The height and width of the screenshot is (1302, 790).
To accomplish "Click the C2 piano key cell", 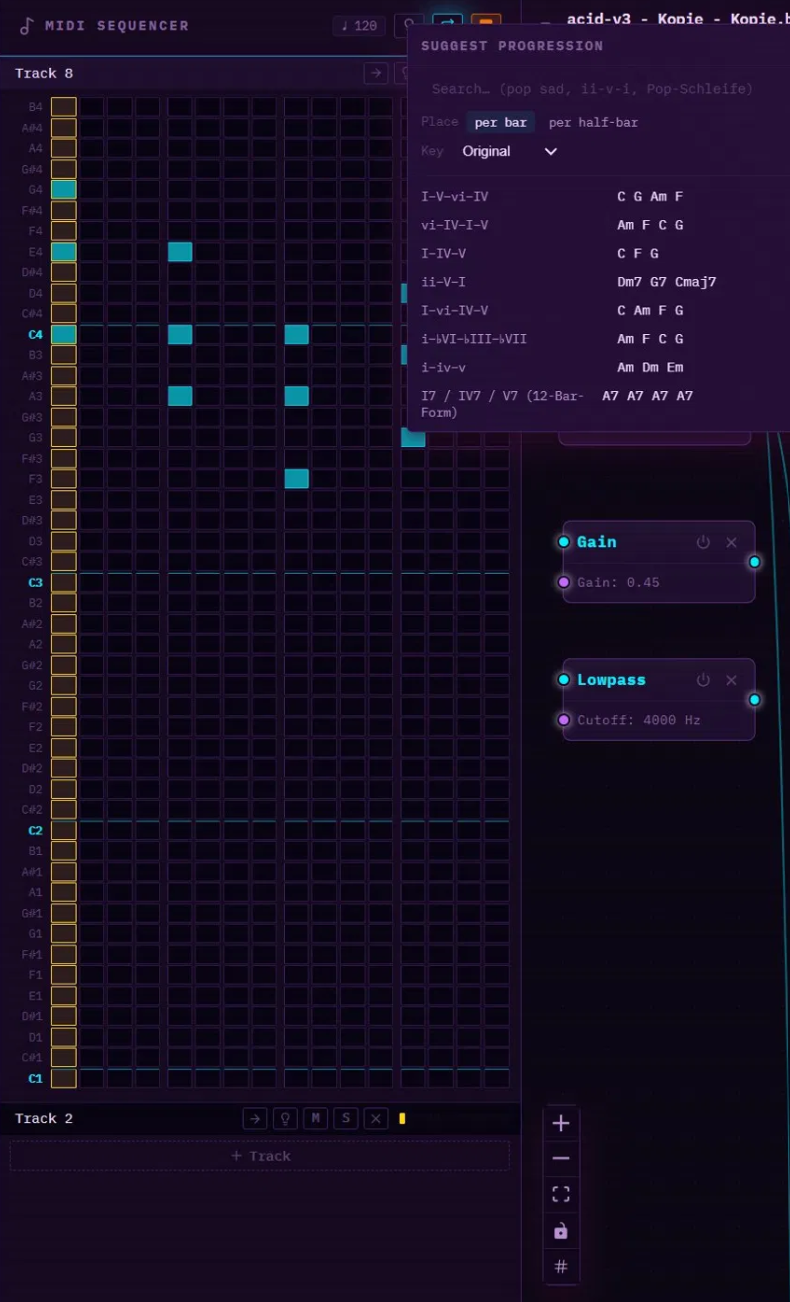I will pos(64,830).
